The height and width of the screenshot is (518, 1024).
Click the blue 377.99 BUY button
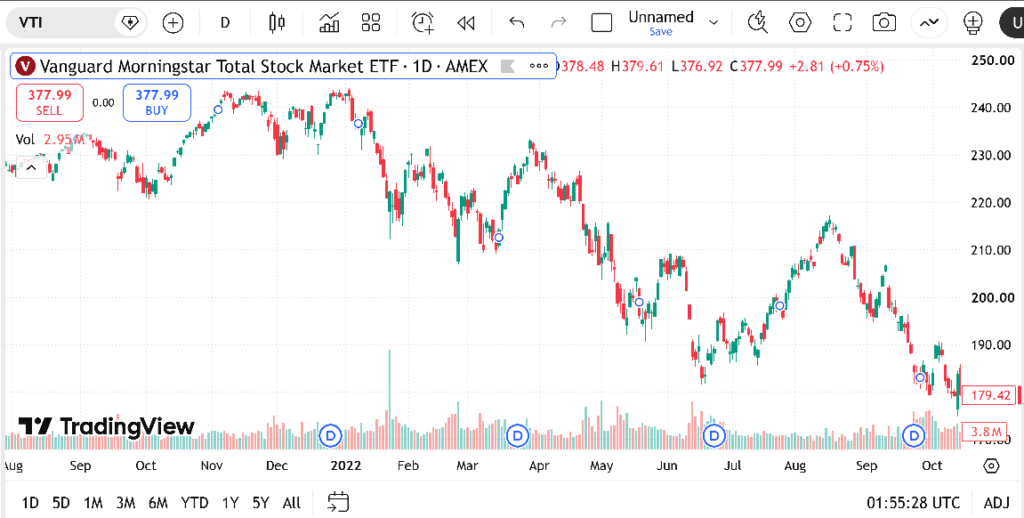point(157,103)
